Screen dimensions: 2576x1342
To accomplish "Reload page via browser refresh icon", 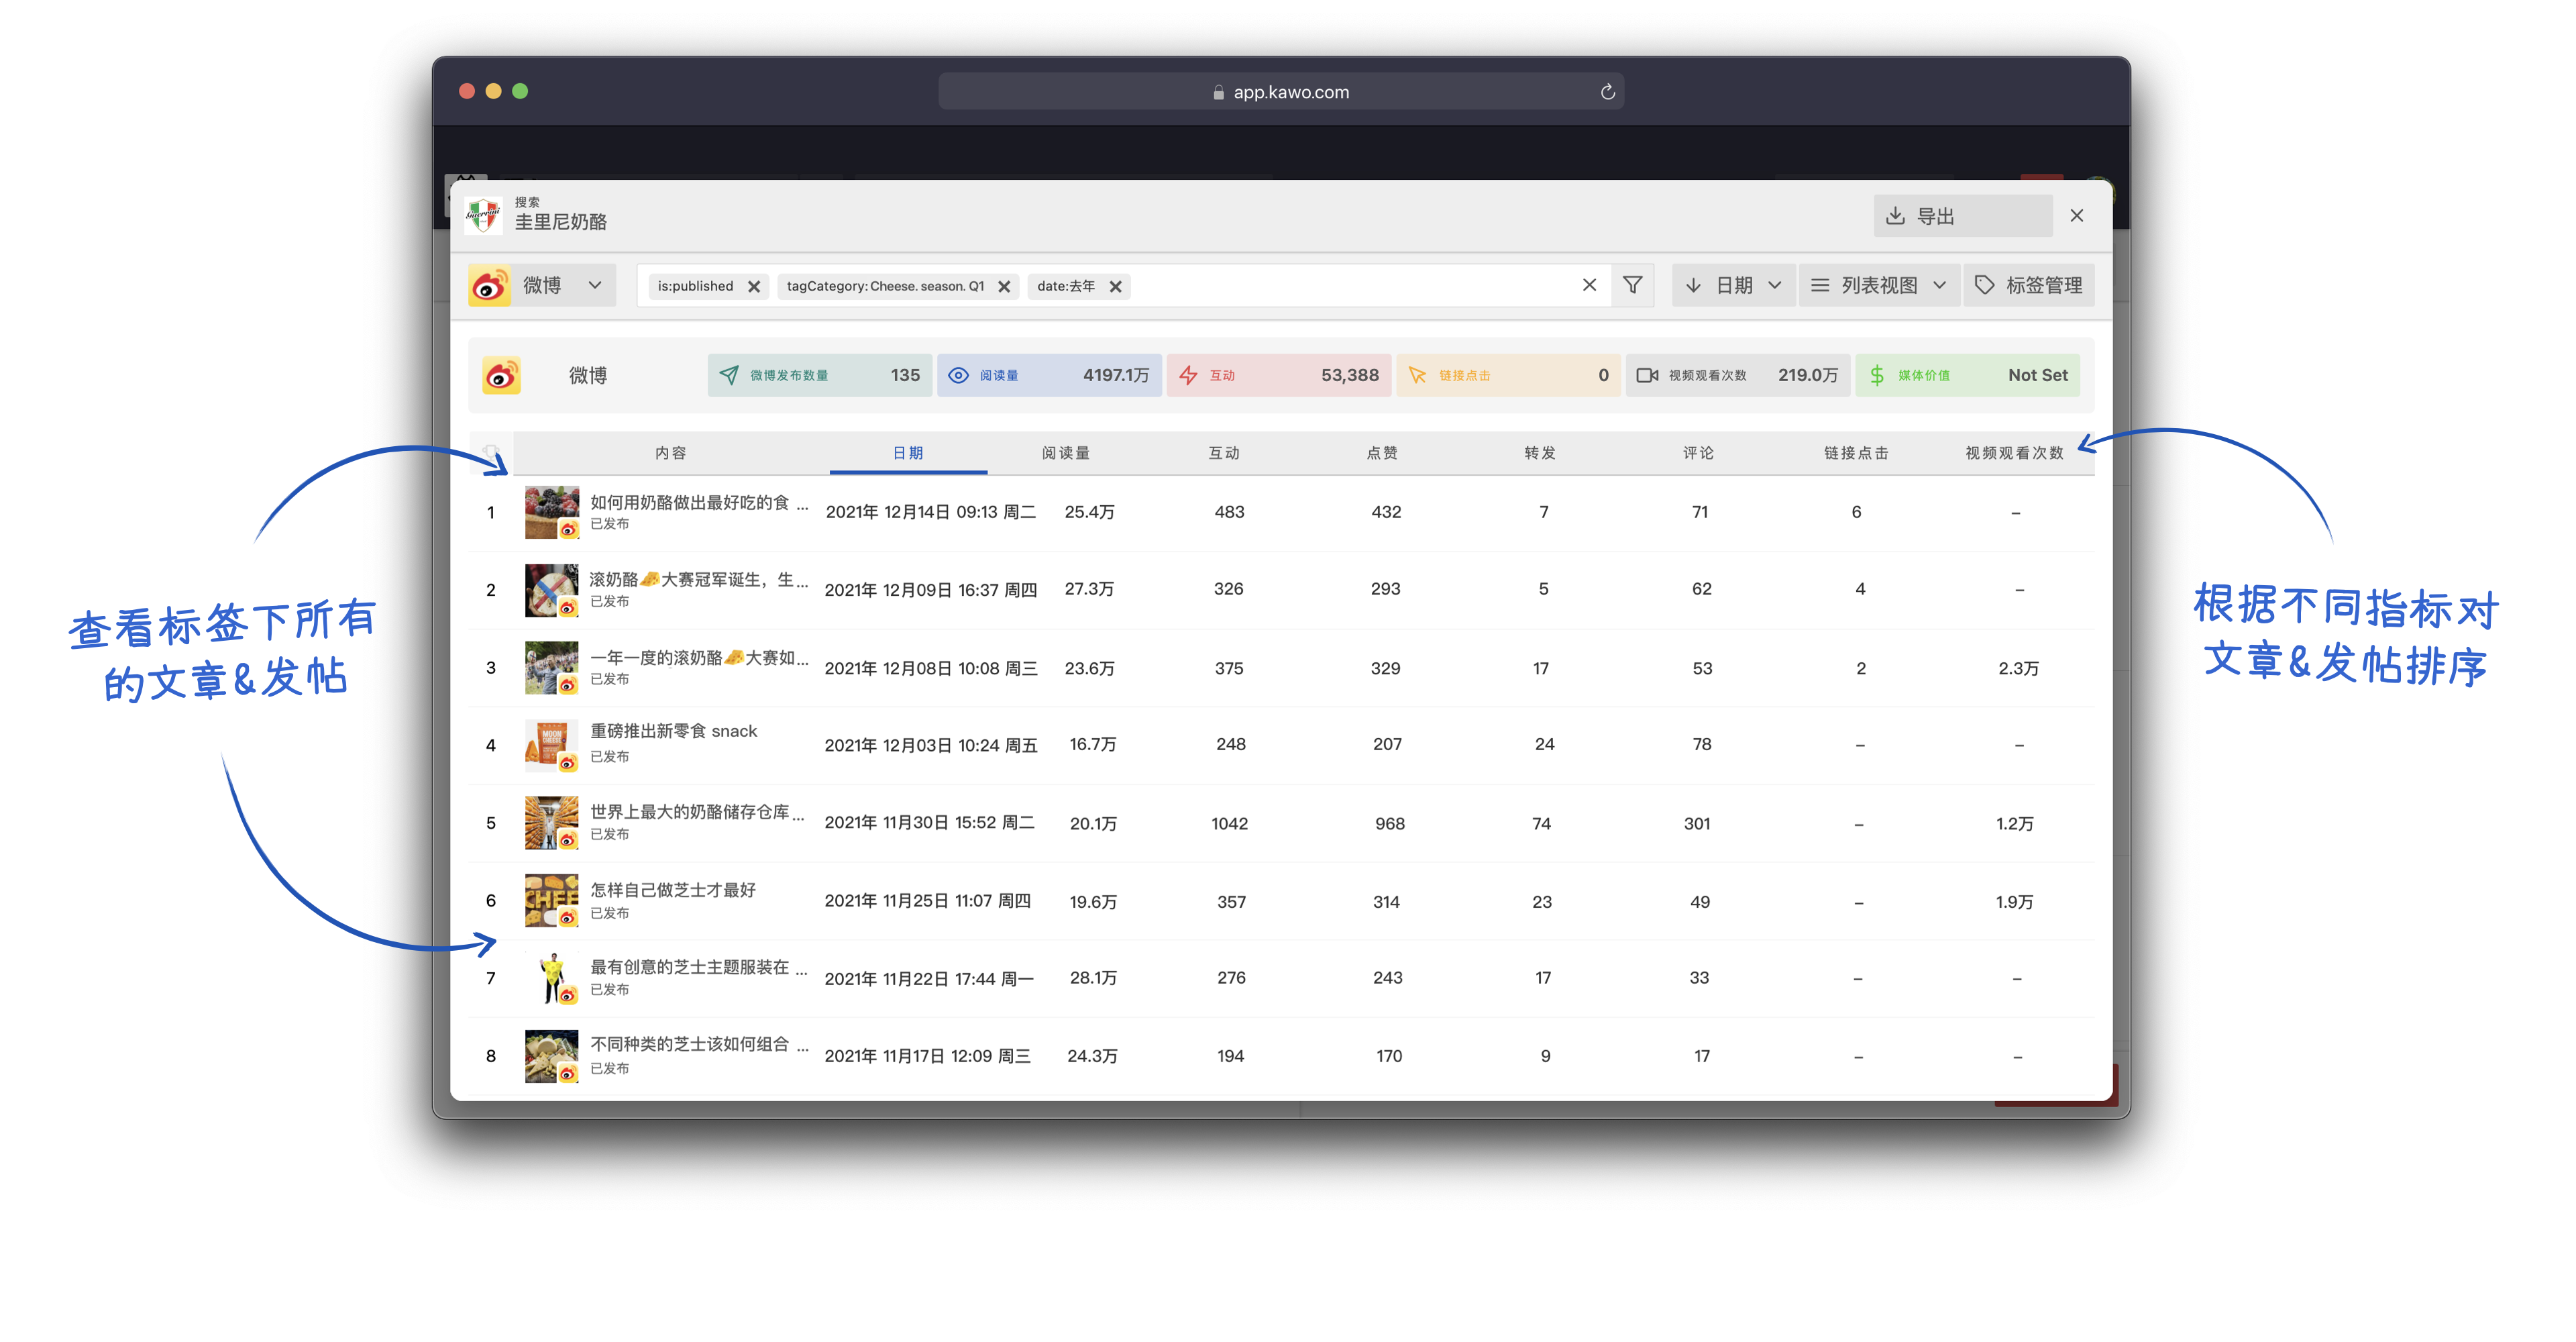I will 1607,92.
